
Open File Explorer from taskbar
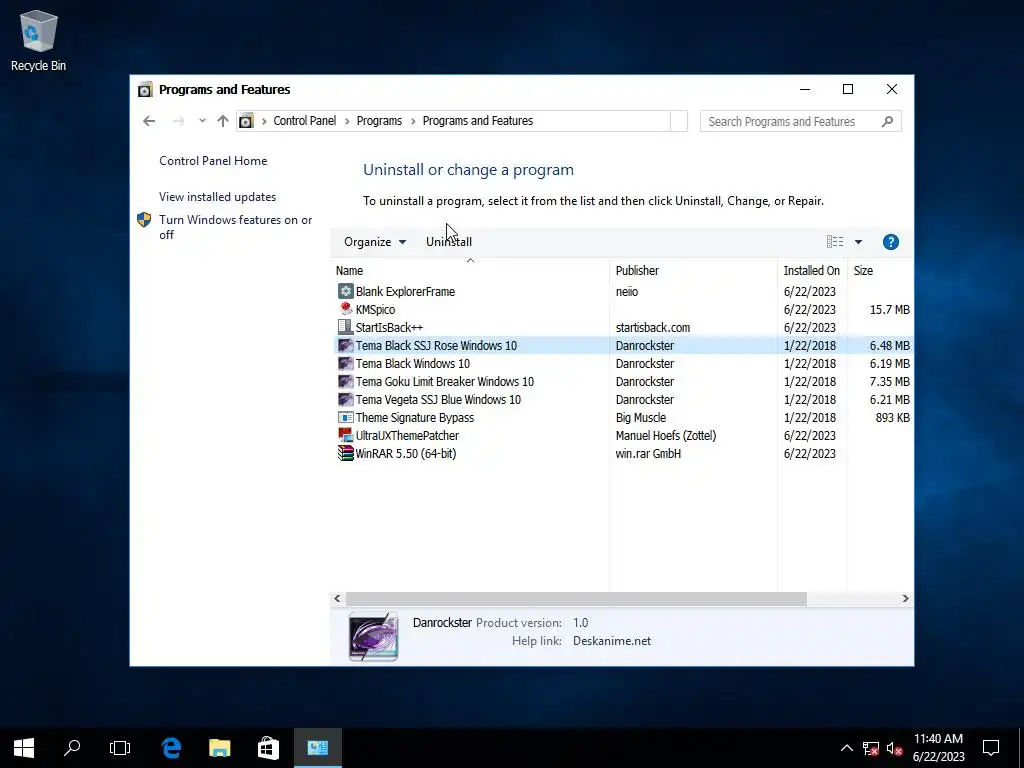tap(219, 748)
